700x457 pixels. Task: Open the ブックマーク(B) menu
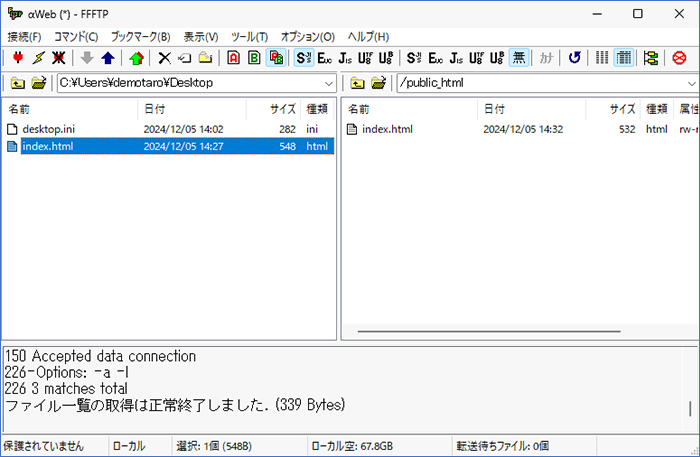point(140,36)
